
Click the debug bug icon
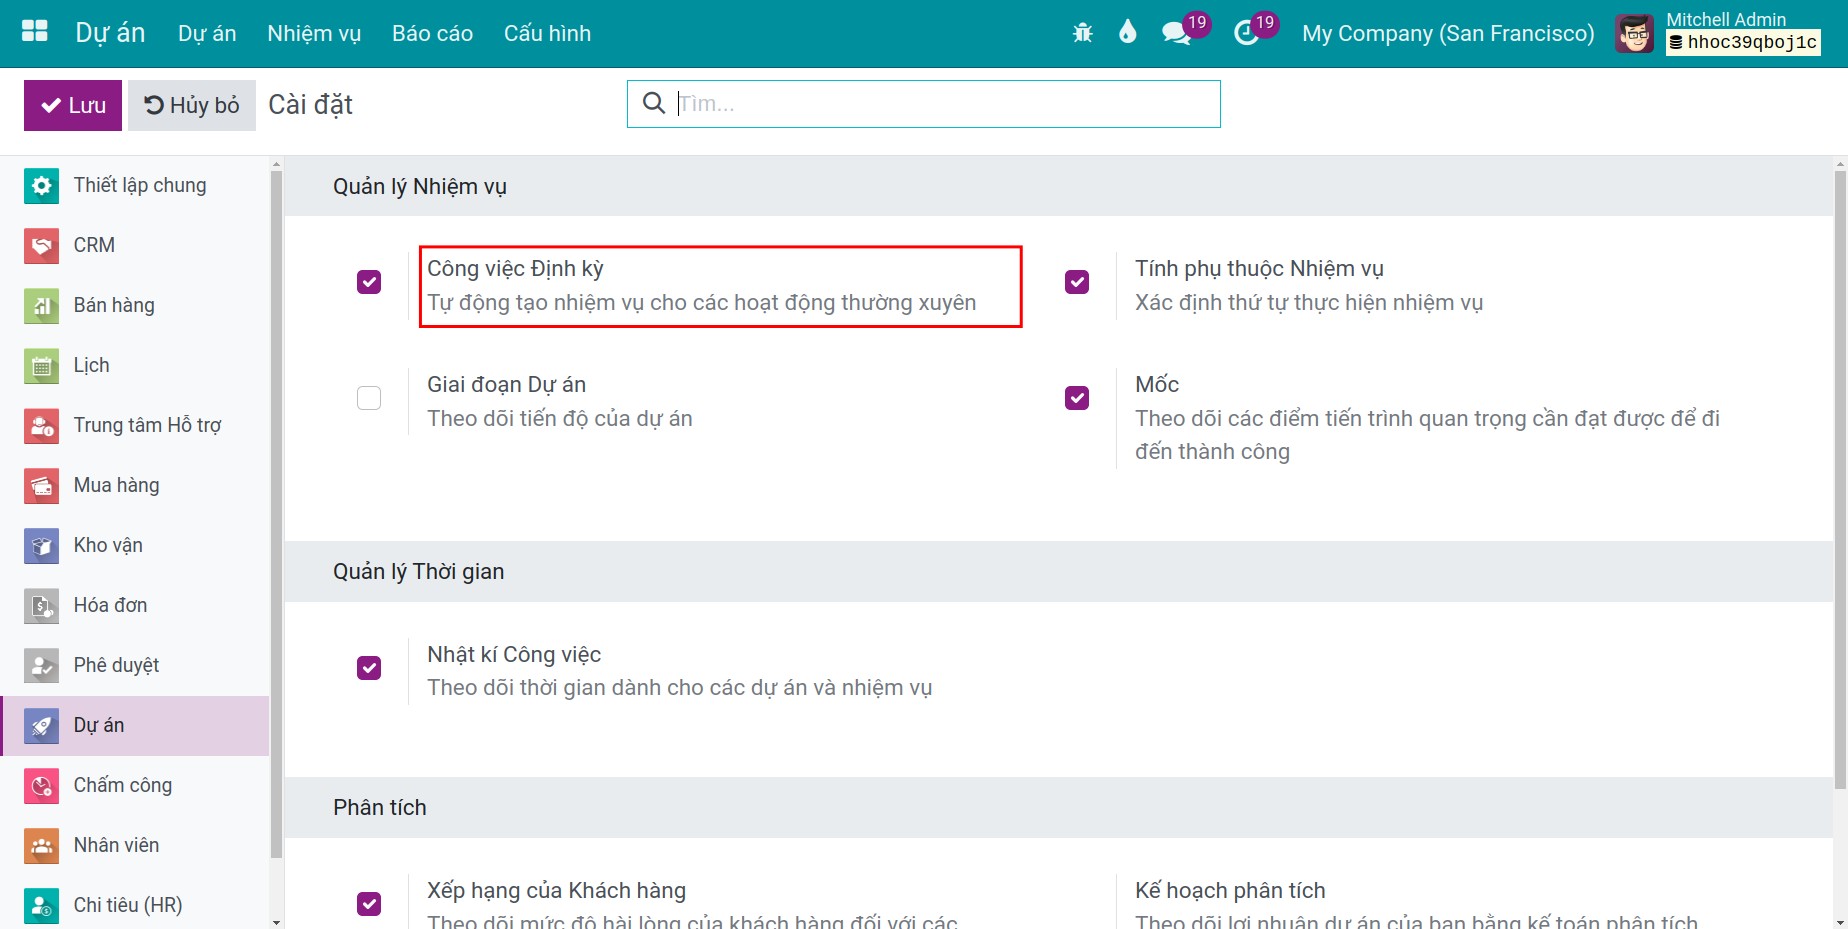[1082, 33]
